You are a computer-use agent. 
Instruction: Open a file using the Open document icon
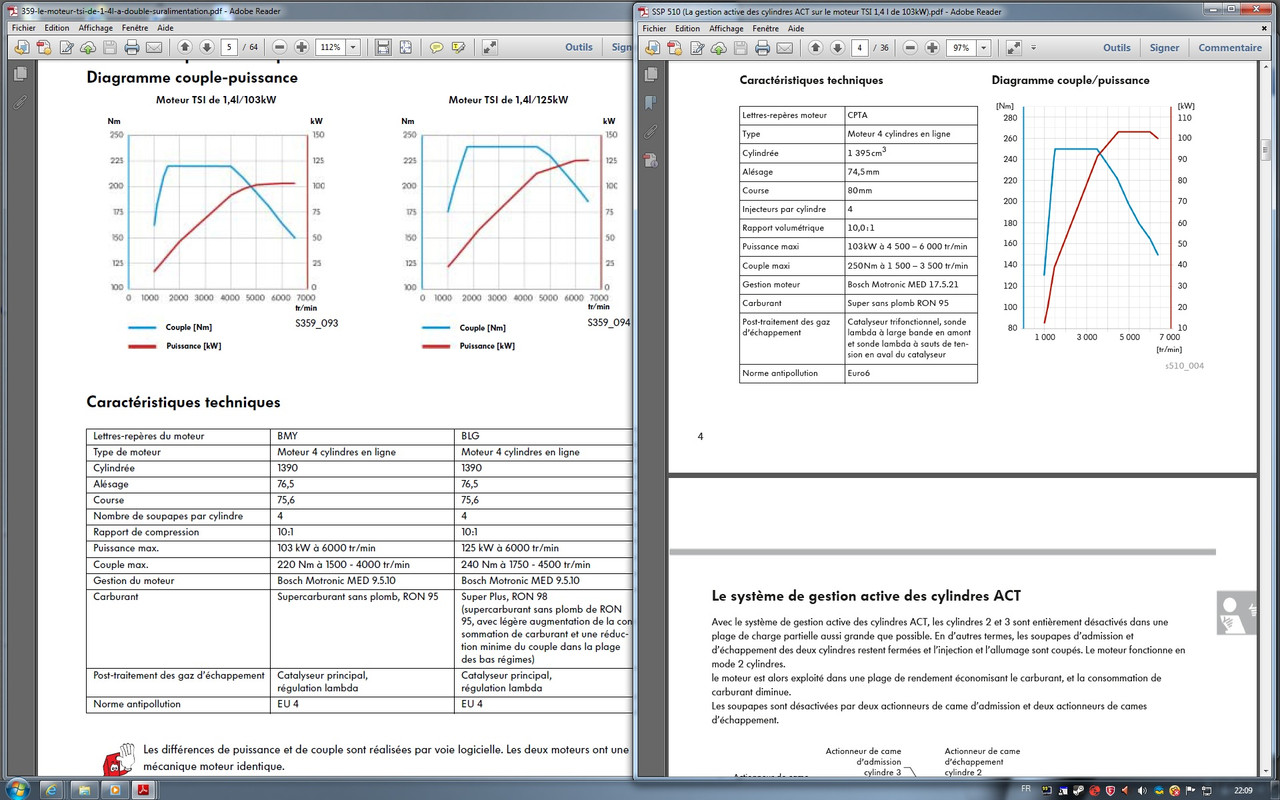pos(20,47)
